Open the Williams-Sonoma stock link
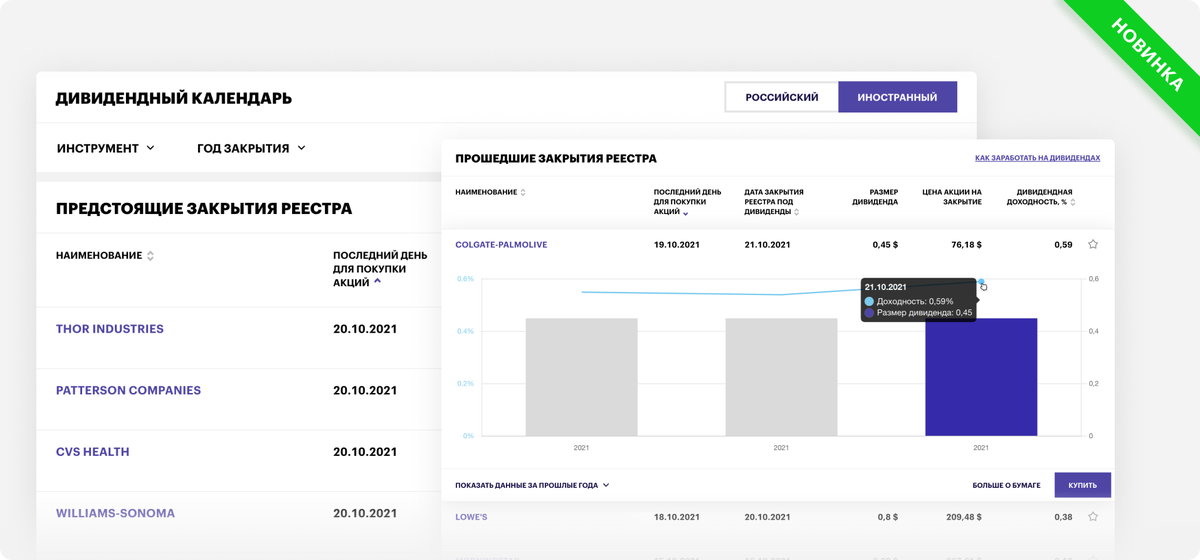The width and height of the screenshot is (1200, 560). (115, 513)
